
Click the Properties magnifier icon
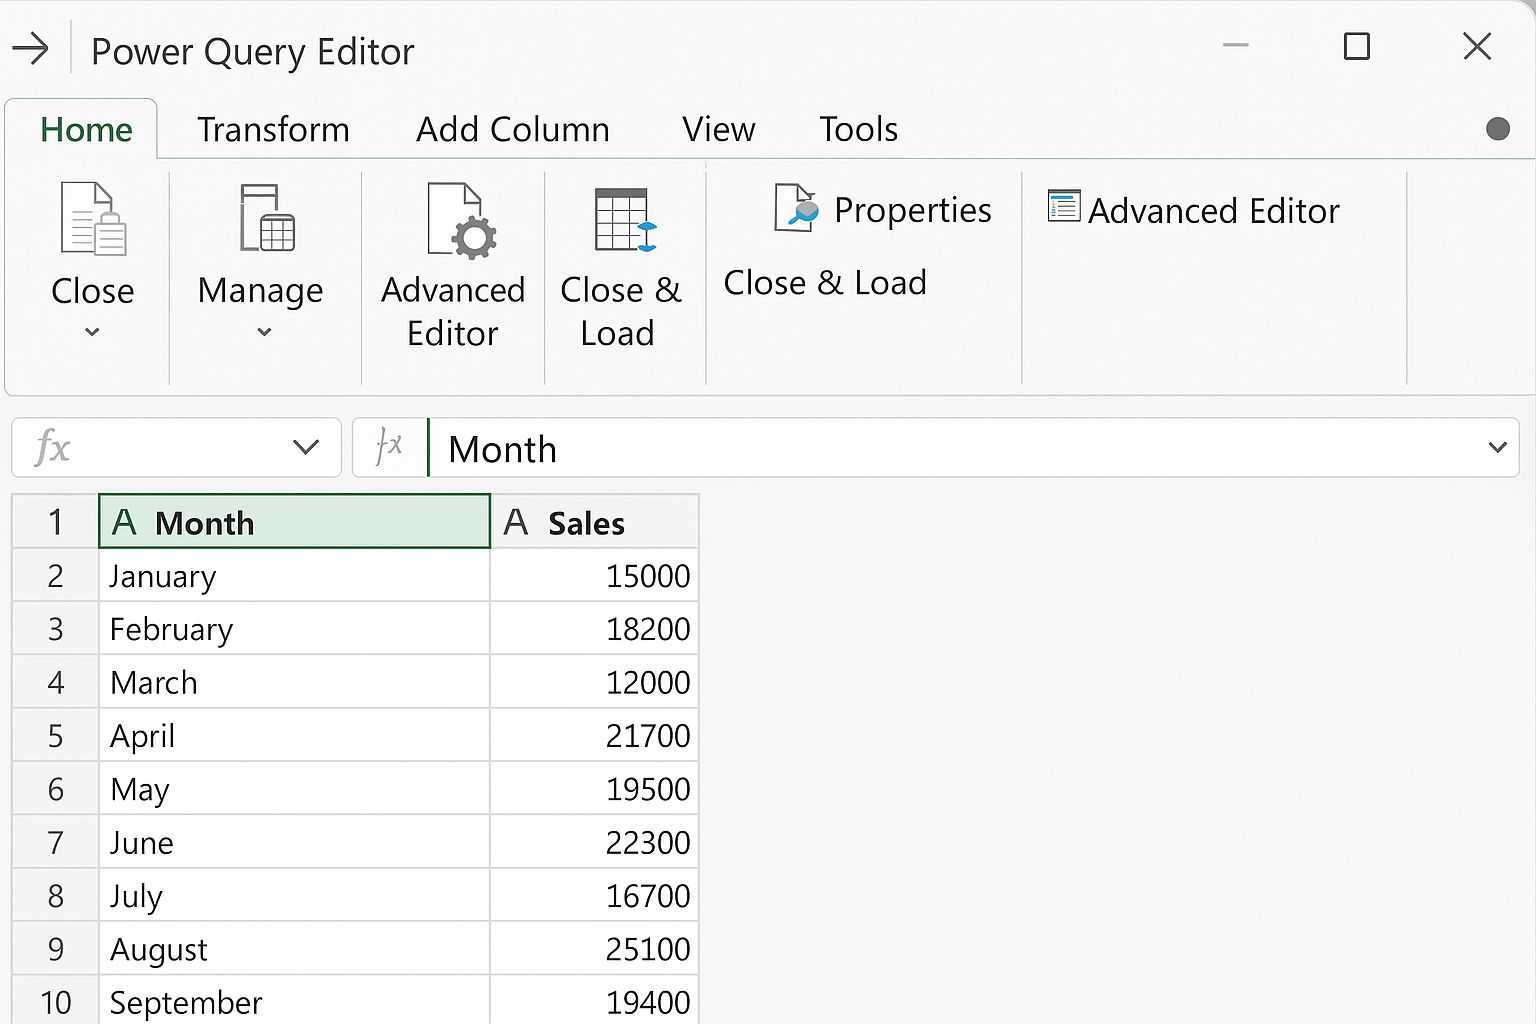coord(797,208)
